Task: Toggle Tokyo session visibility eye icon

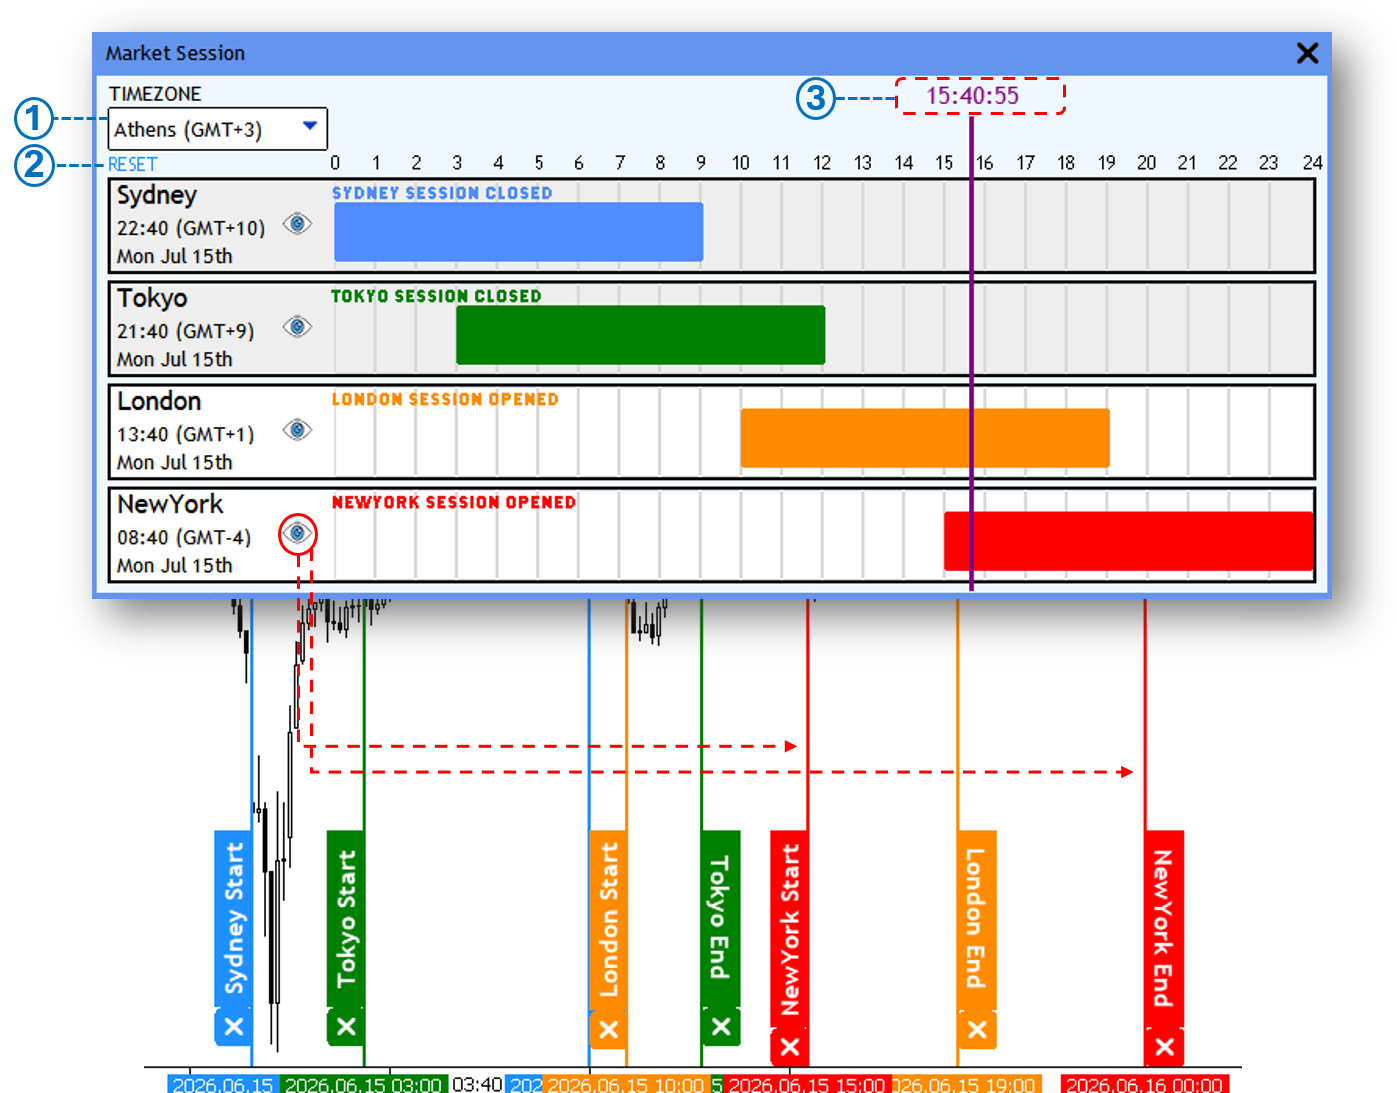Action: pos(297,326)
